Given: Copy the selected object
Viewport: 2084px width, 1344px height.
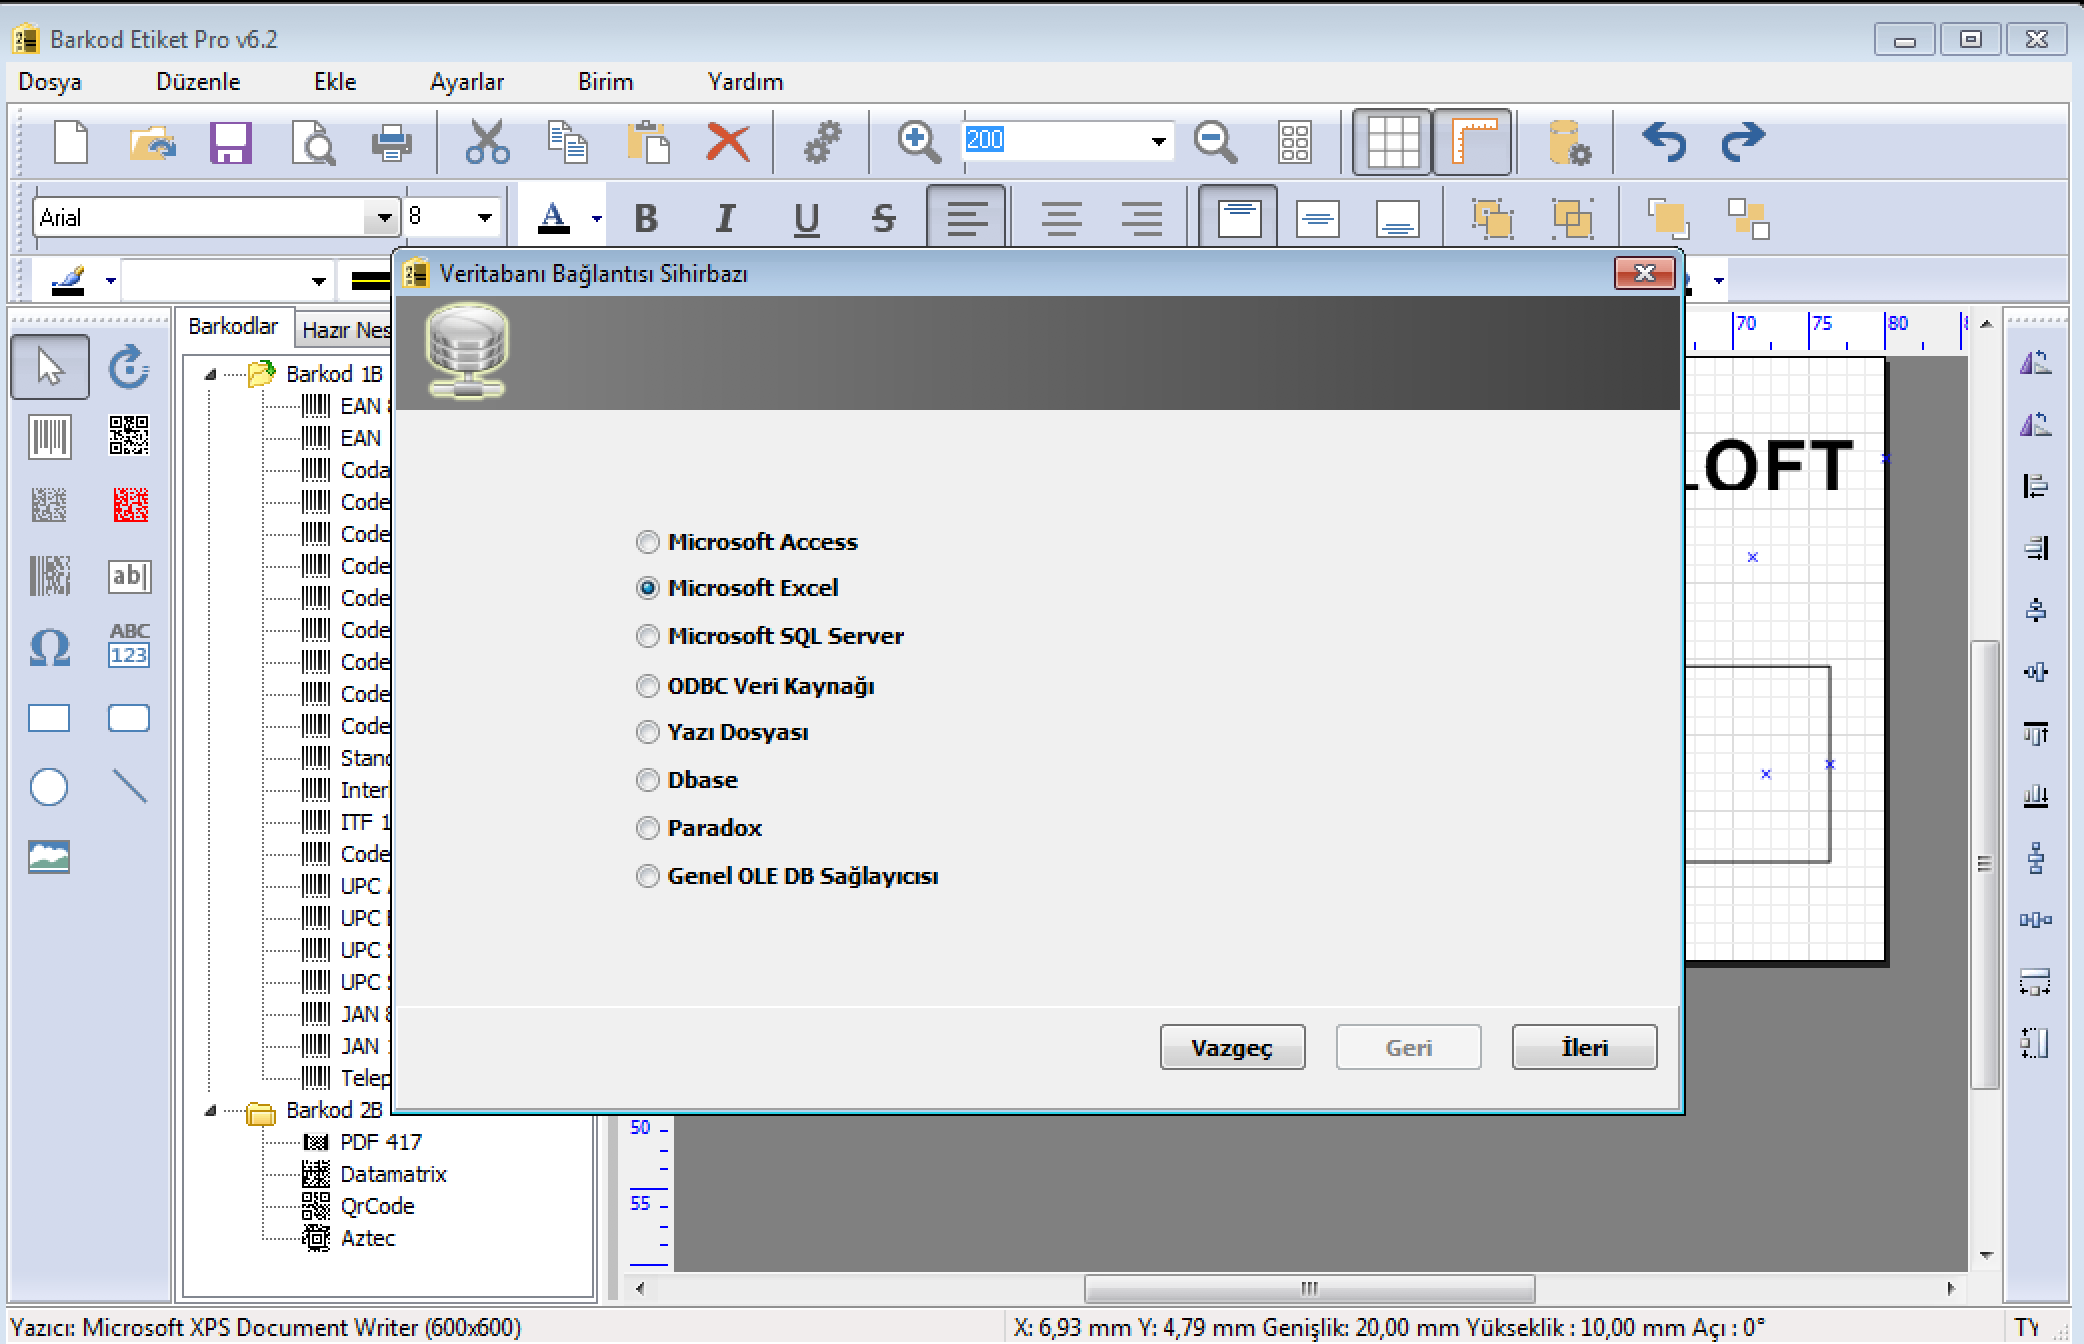Looking at the screenshot, I should tap(567, 142).
